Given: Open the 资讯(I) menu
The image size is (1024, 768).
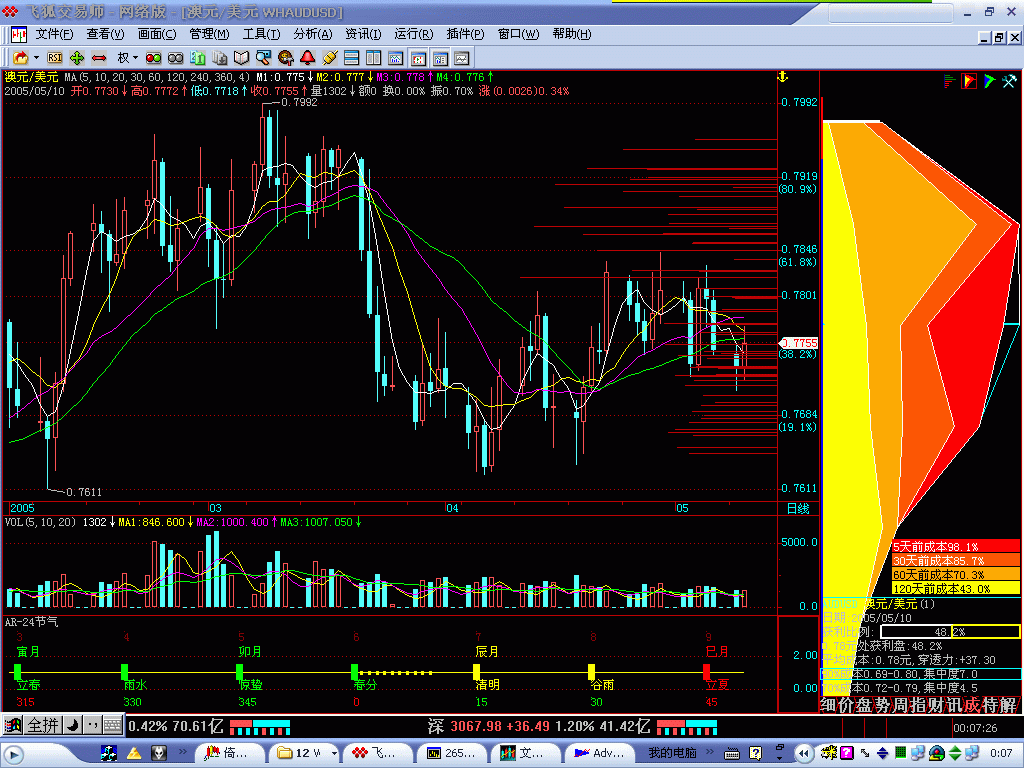Looking at the screenshot, I should click(x=363, y=34).
